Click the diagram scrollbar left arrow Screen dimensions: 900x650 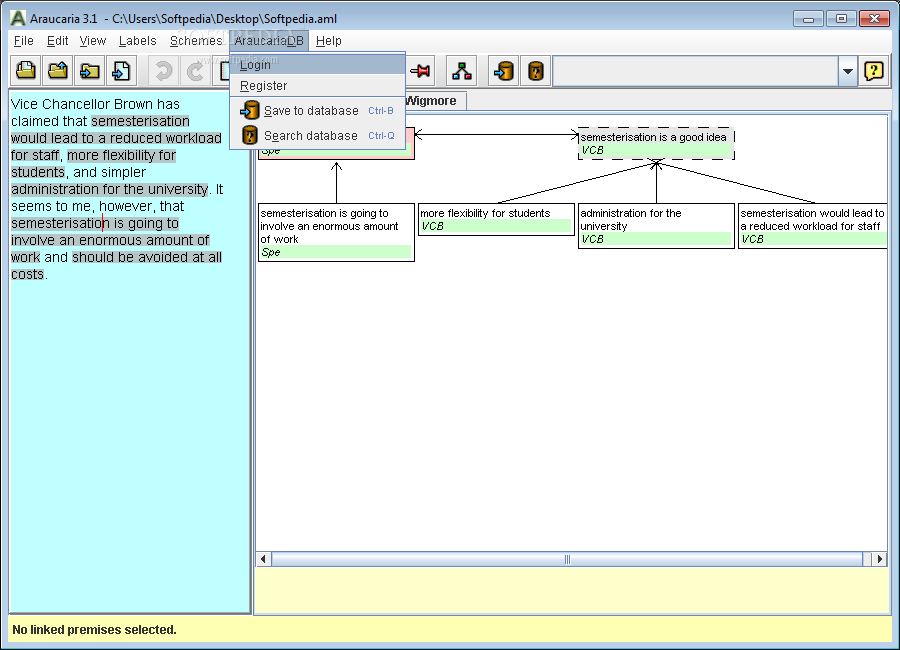click(263, 559)
